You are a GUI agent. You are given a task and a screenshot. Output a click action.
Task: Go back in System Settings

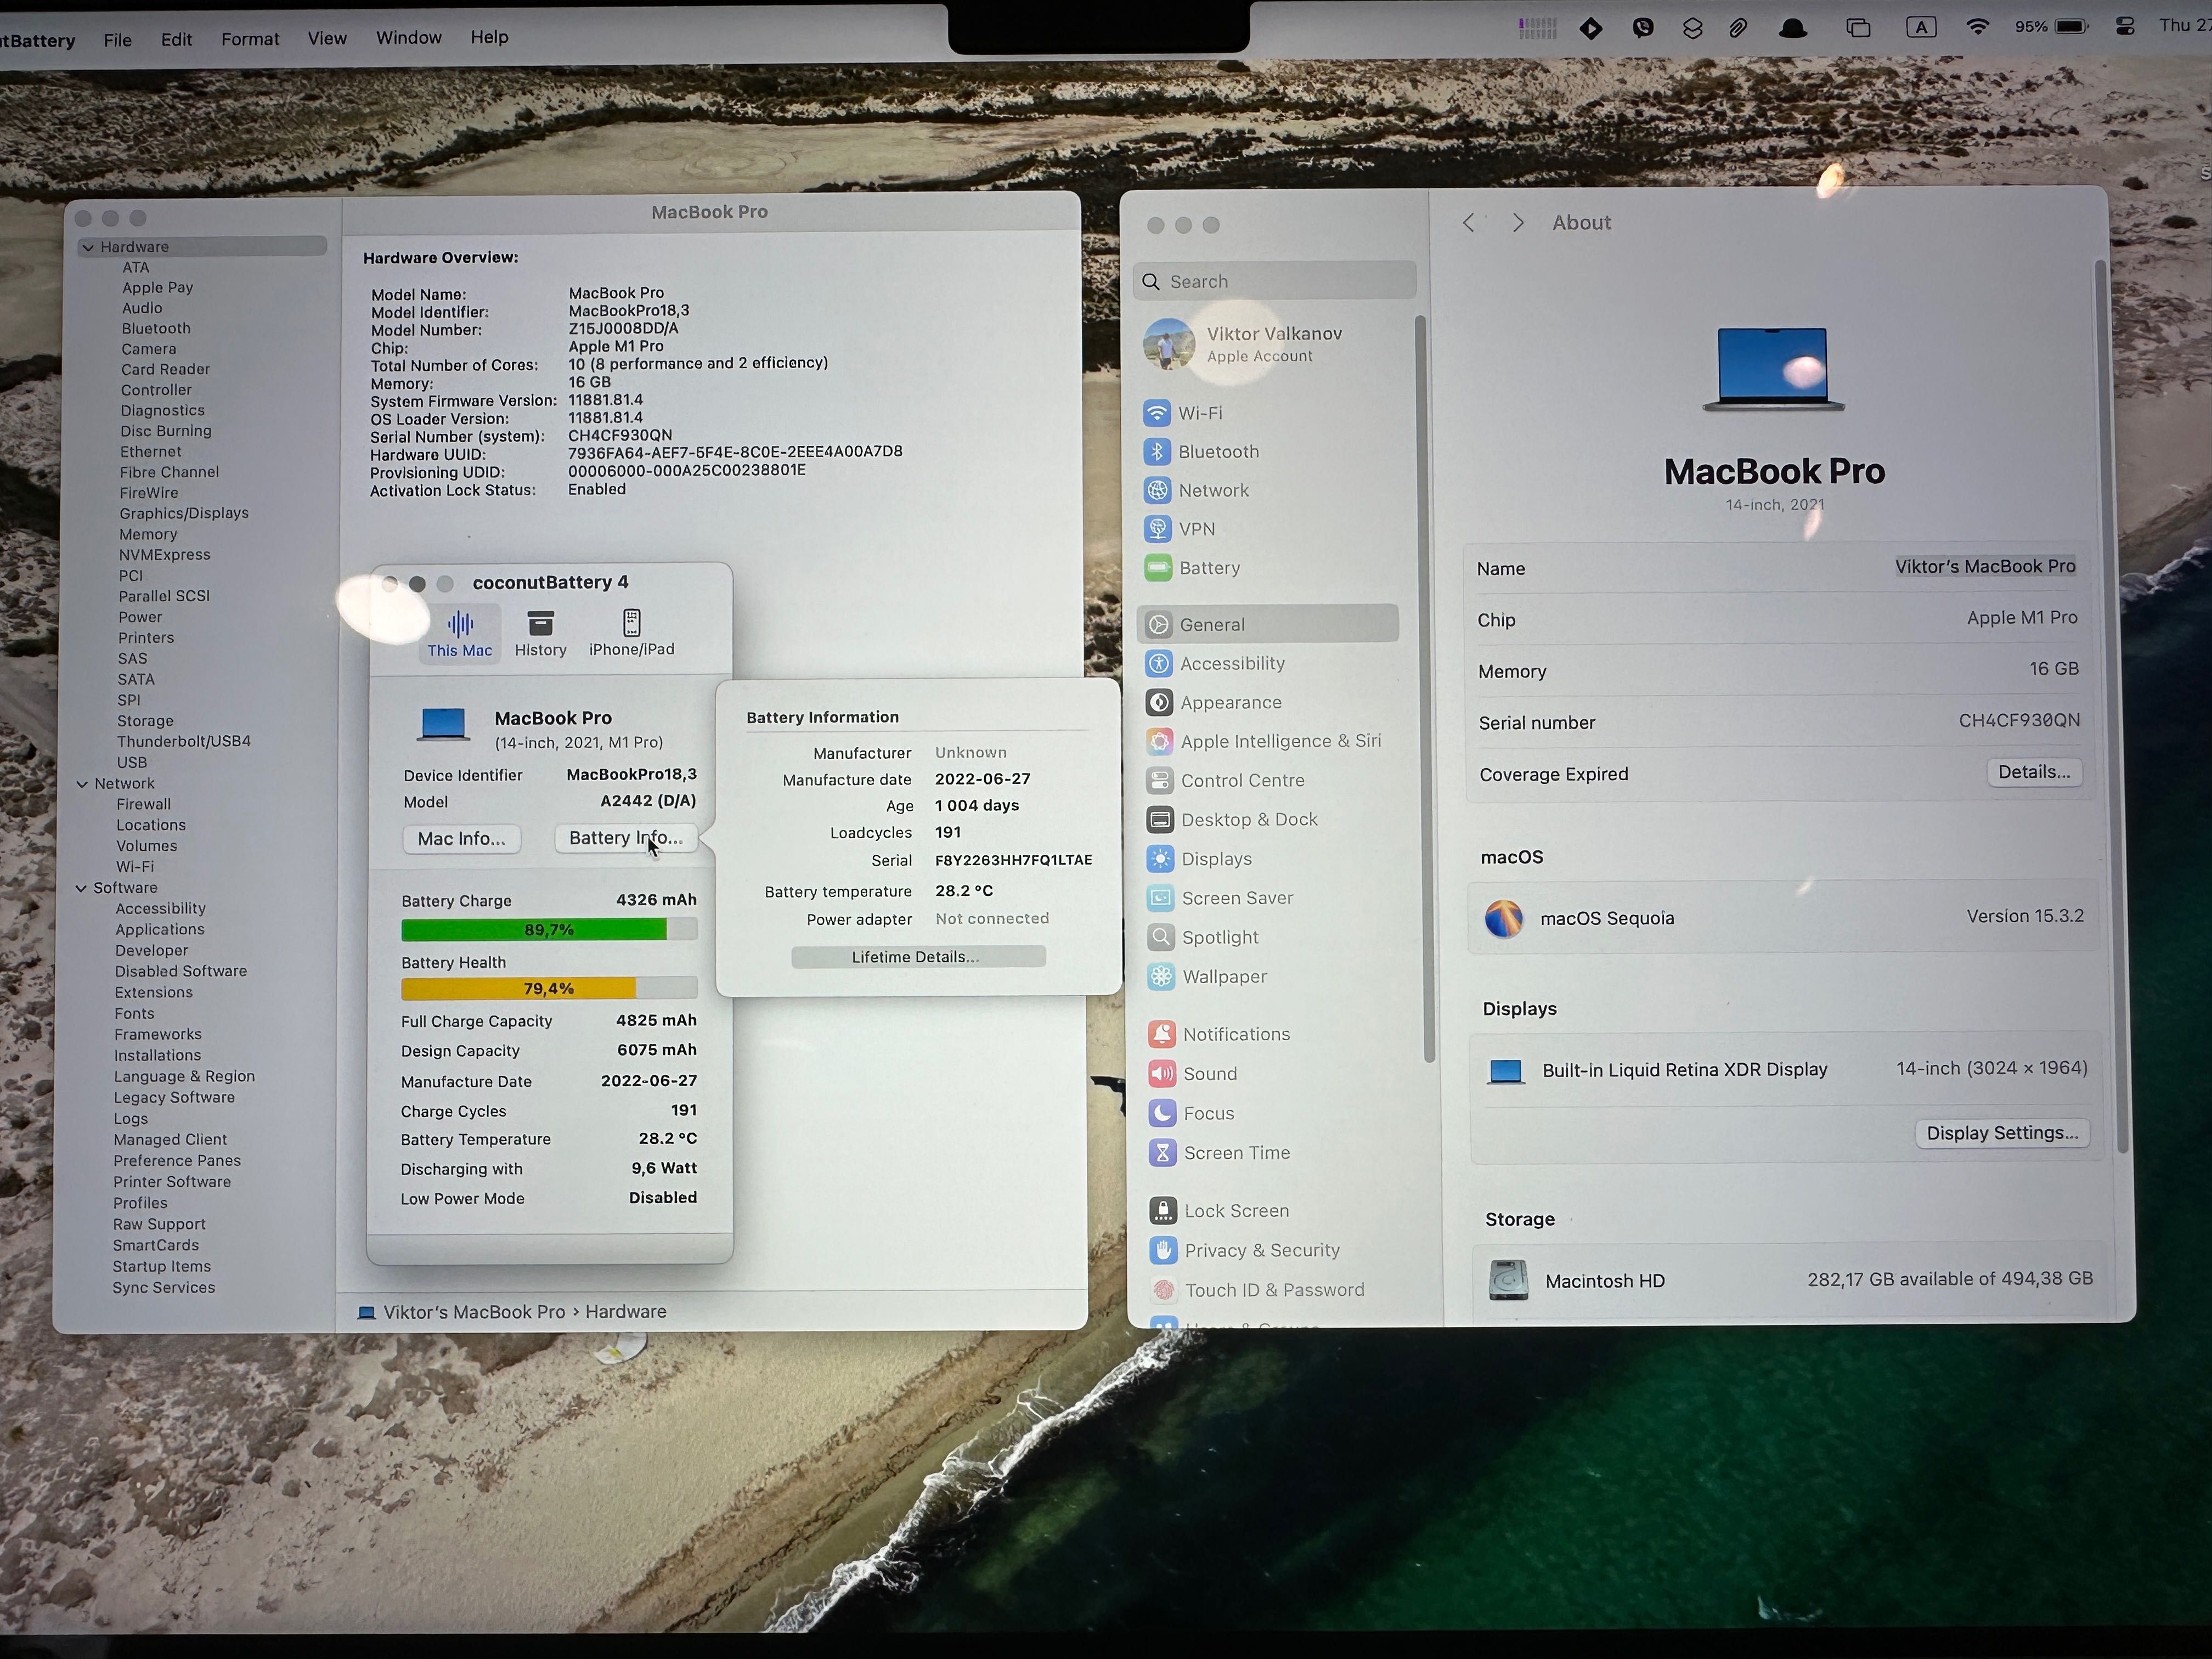click(x=1468, y=223)
